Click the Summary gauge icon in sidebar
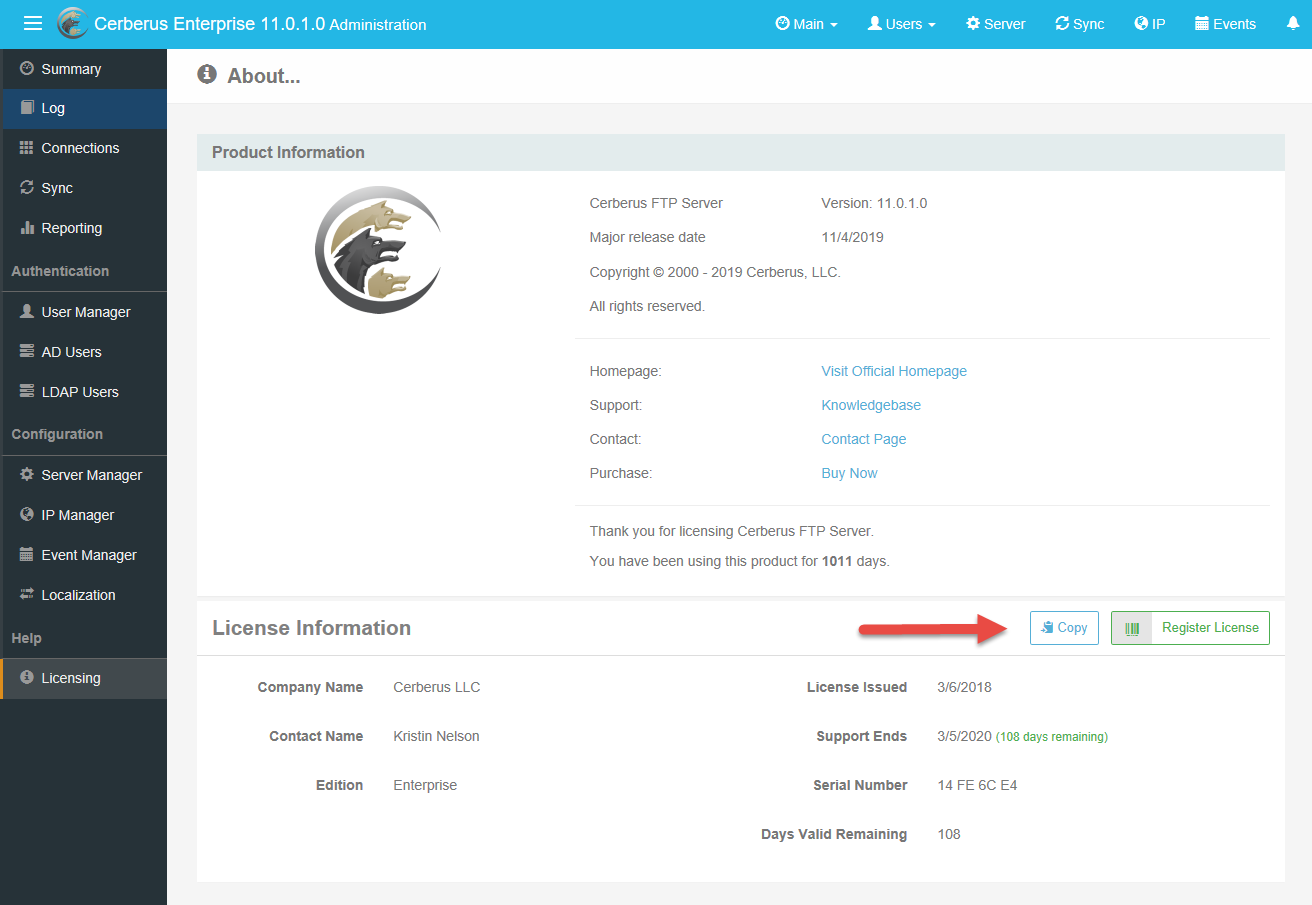 [x=27, y=69]
